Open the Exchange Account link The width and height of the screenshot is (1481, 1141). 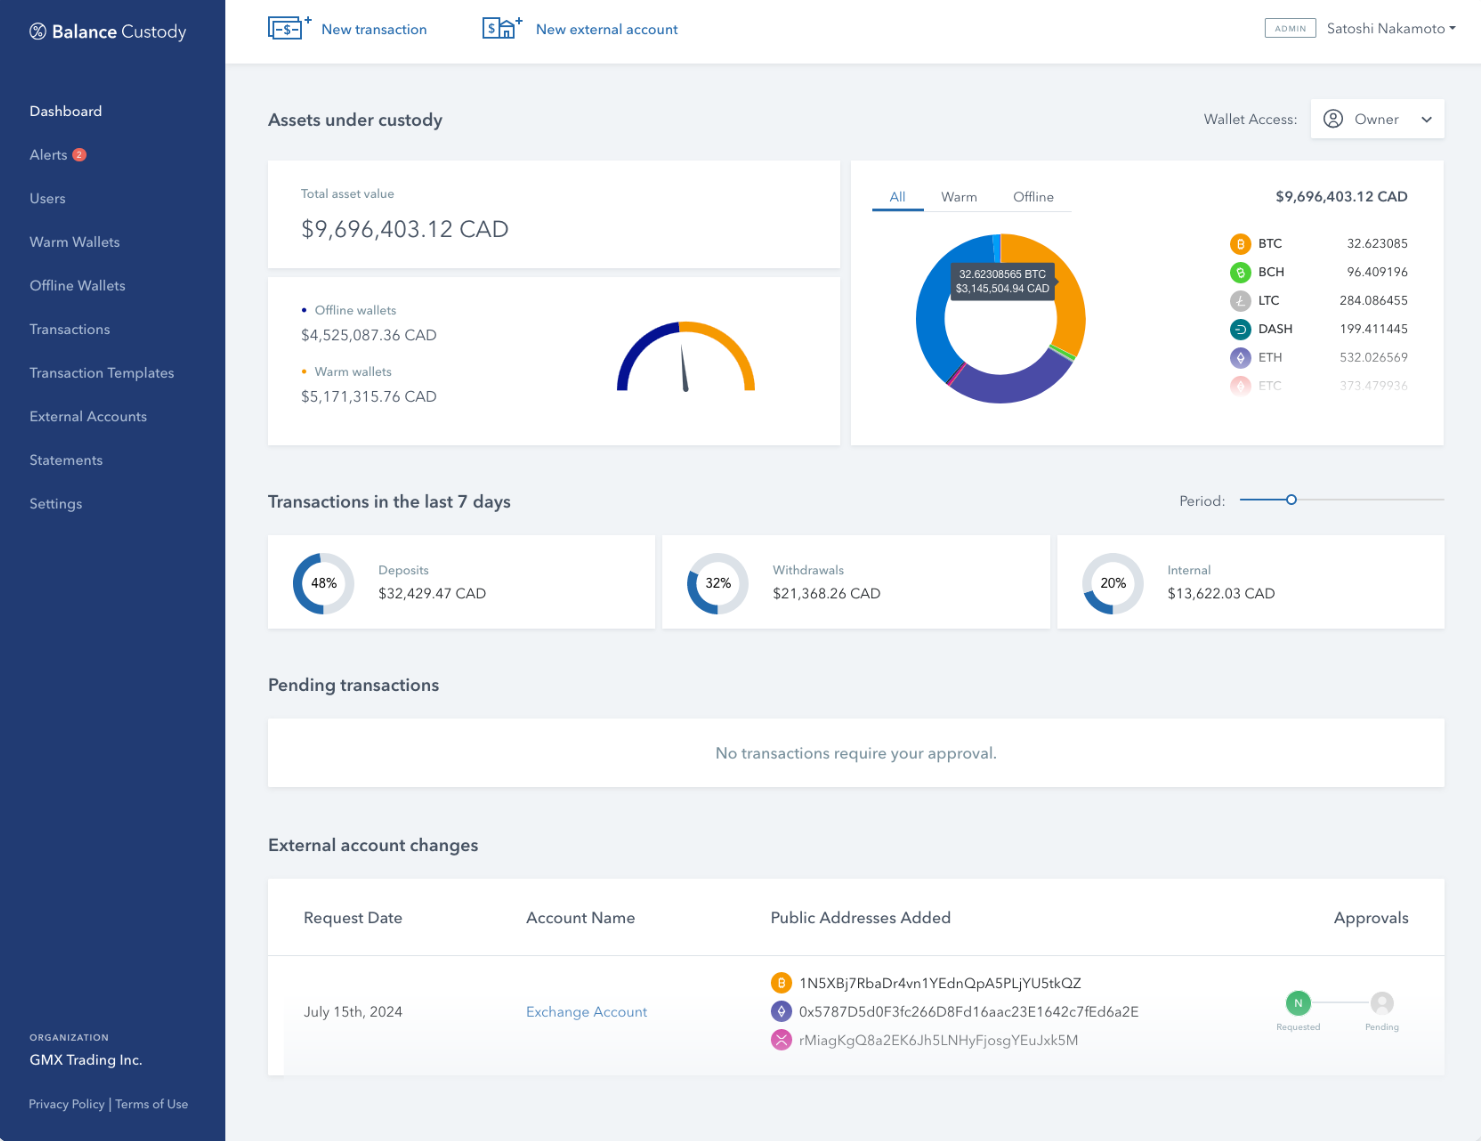[x=586, y=1012]
